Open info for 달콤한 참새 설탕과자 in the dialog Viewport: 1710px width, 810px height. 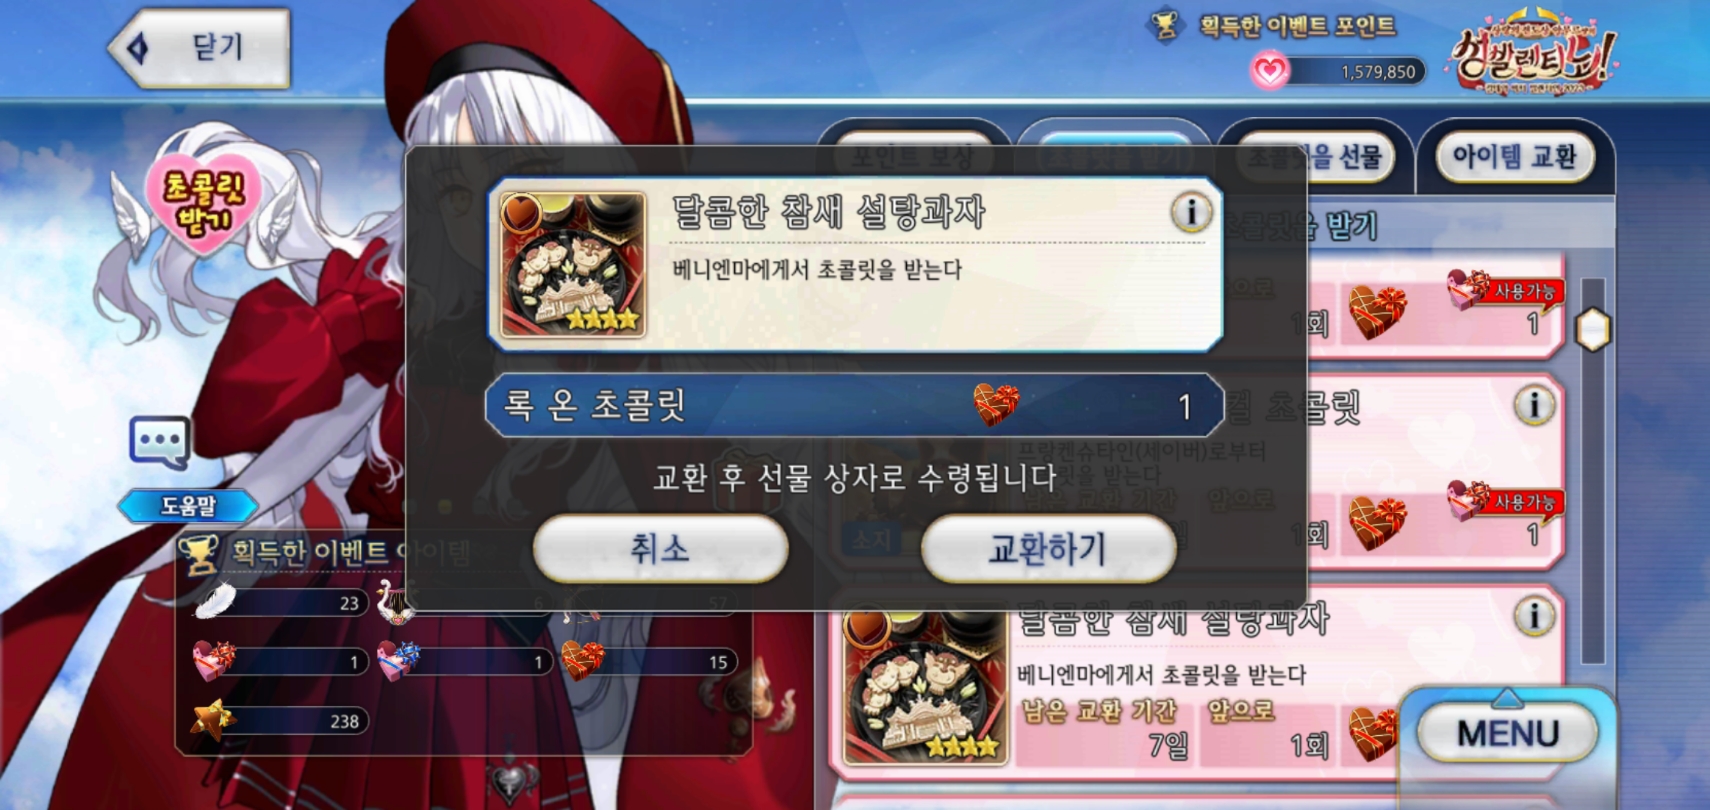pos(1190,212)
